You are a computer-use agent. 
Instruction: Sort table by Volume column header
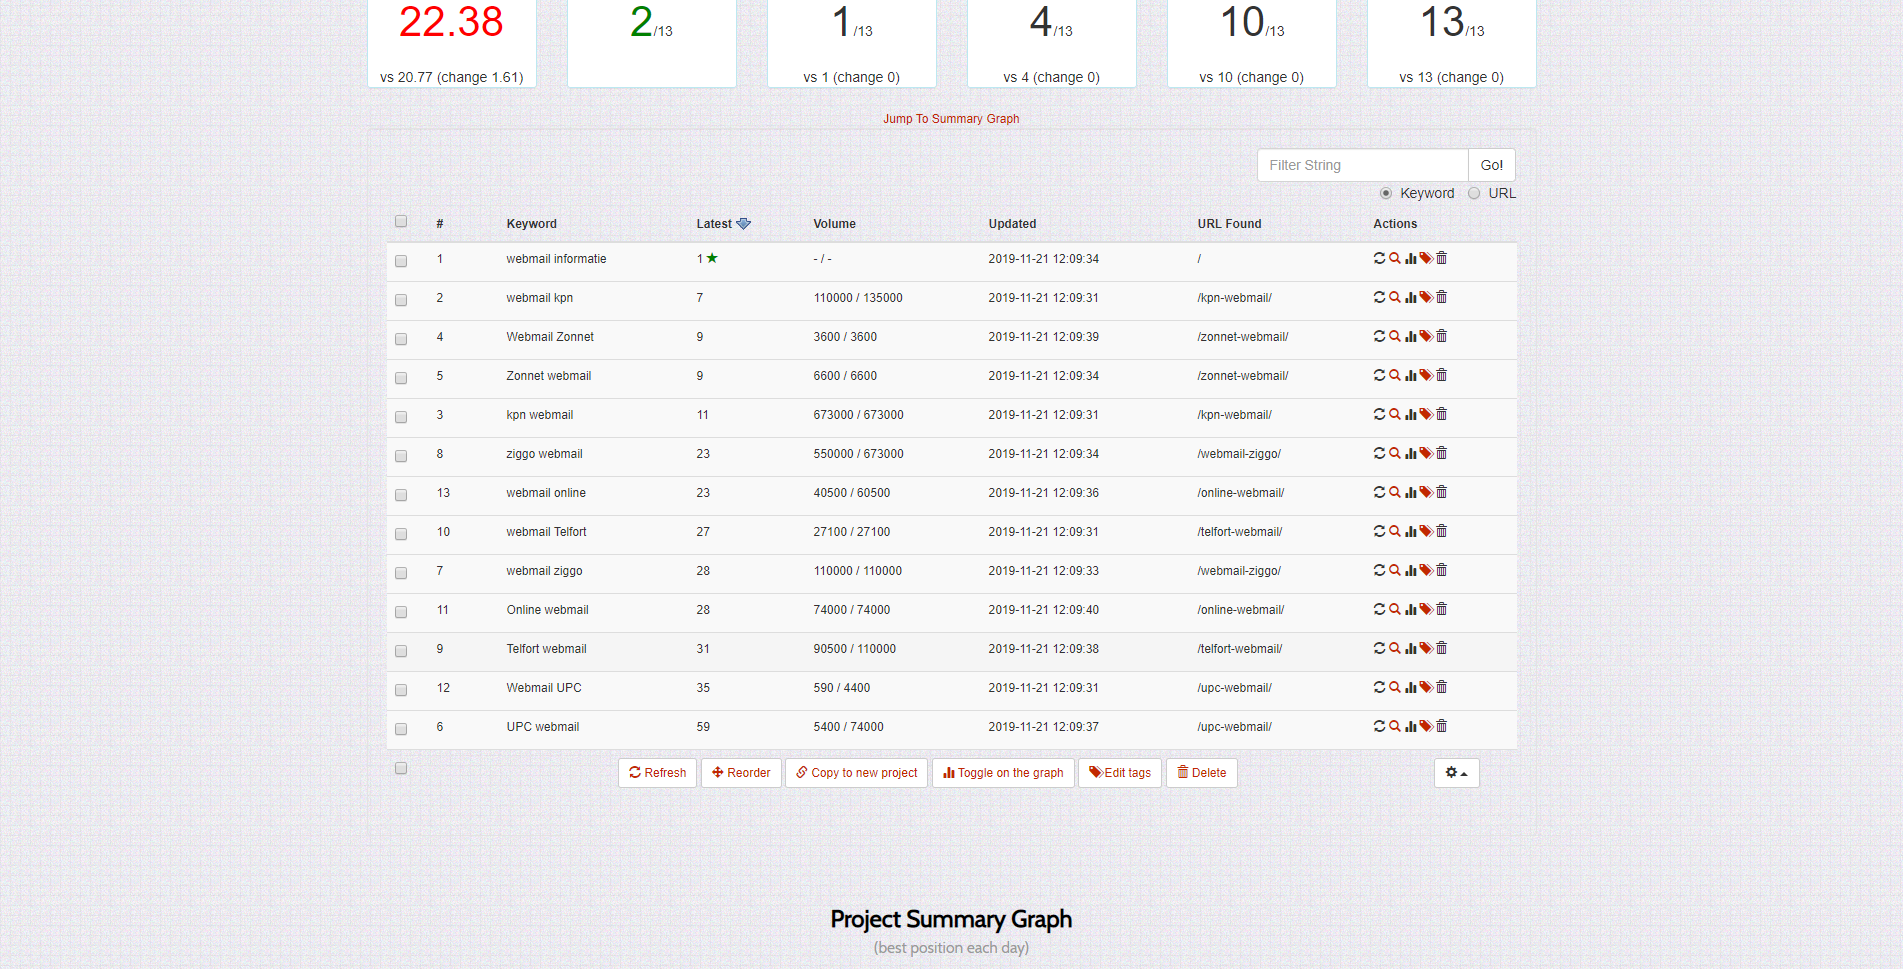834,224
